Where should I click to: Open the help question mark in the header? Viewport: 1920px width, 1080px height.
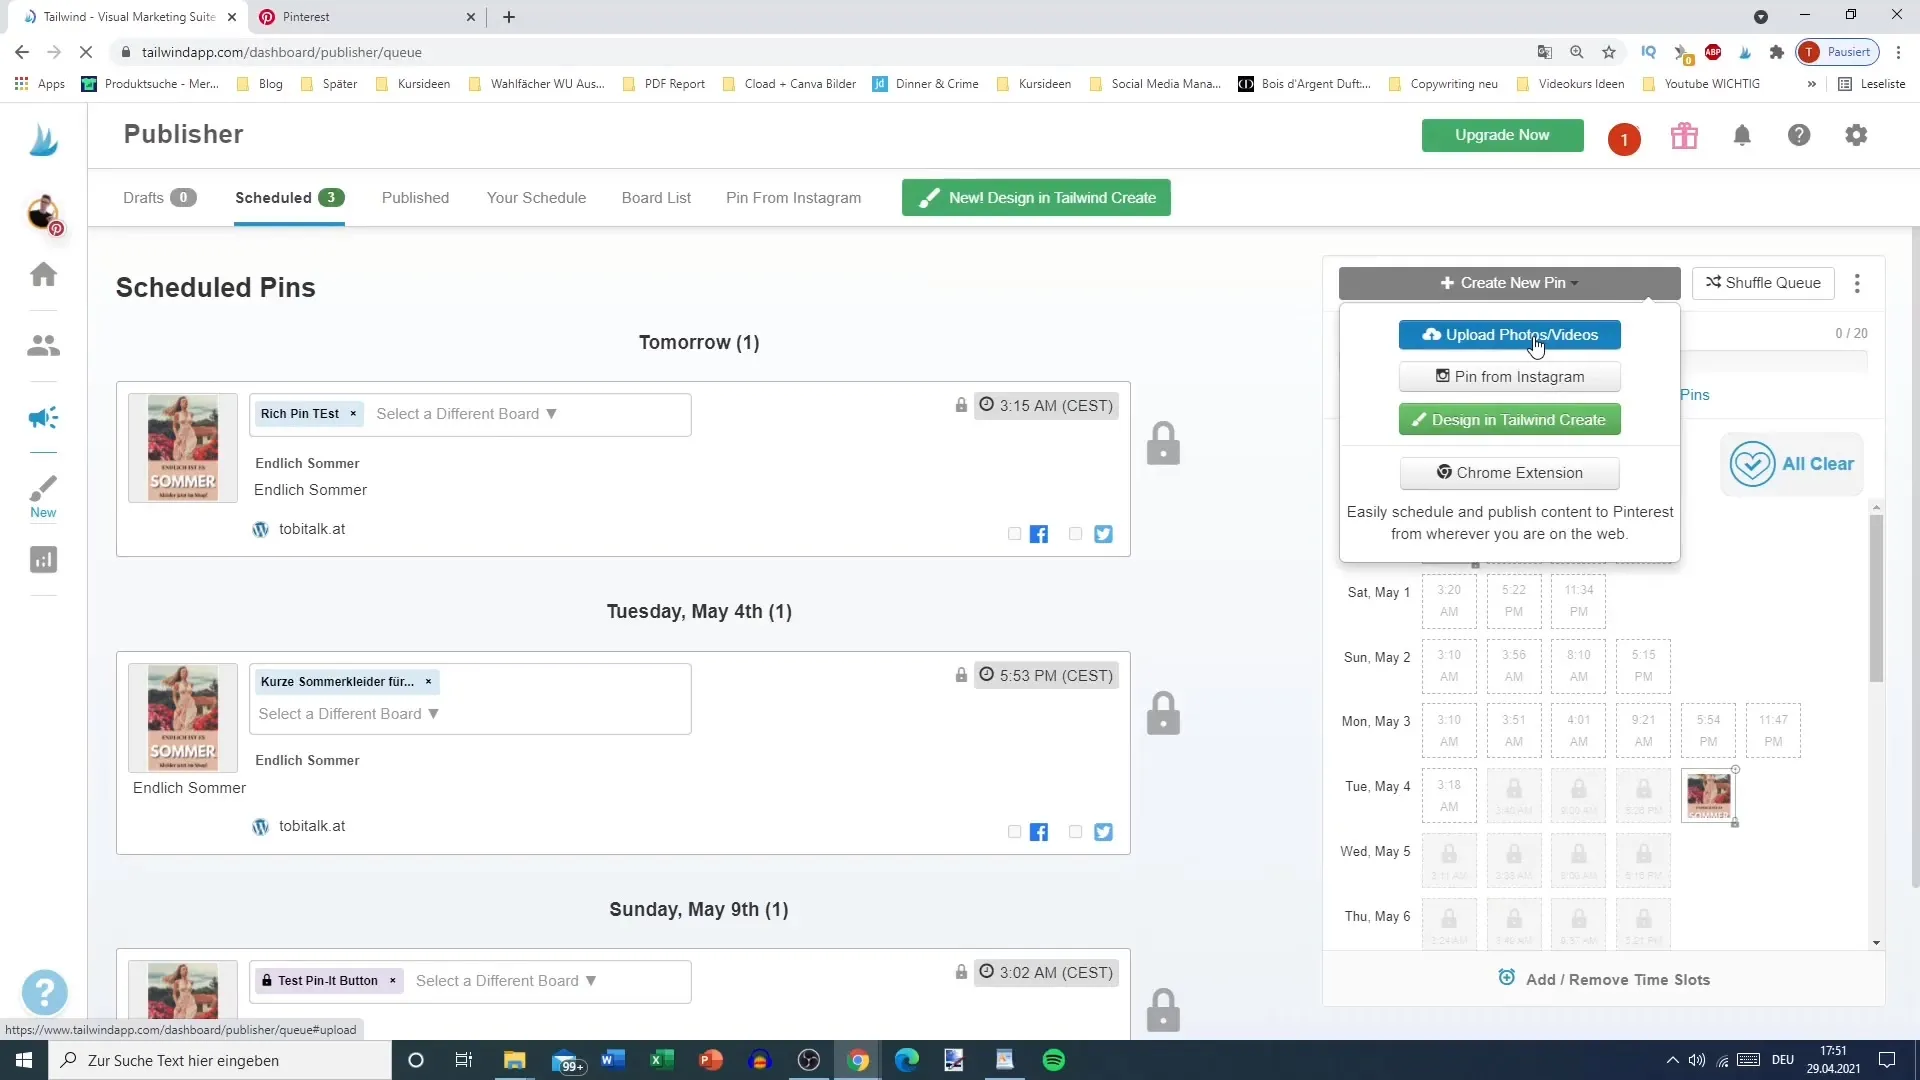(1799, 135)
